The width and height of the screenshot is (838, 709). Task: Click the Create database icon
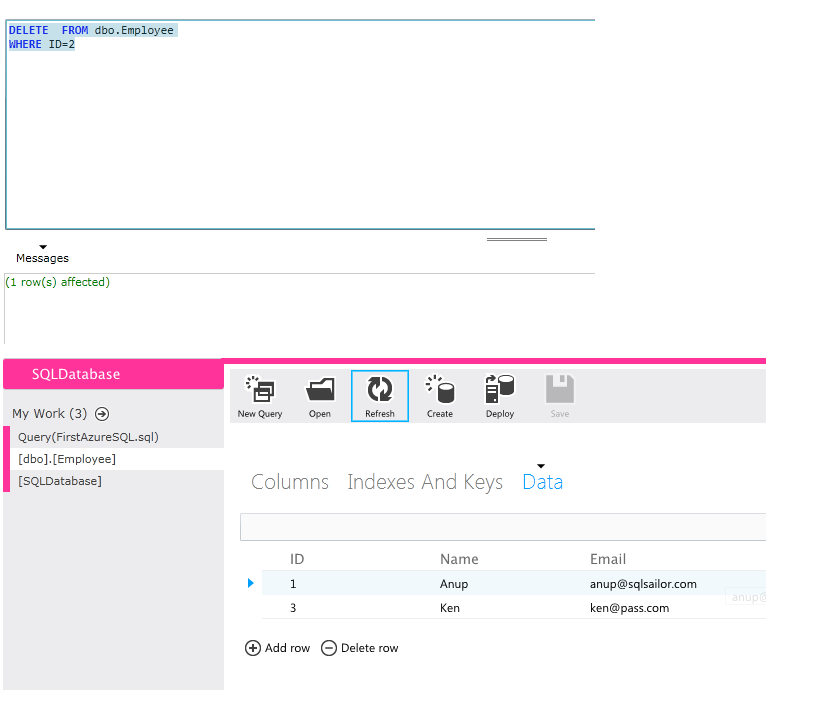pos(440,390)
